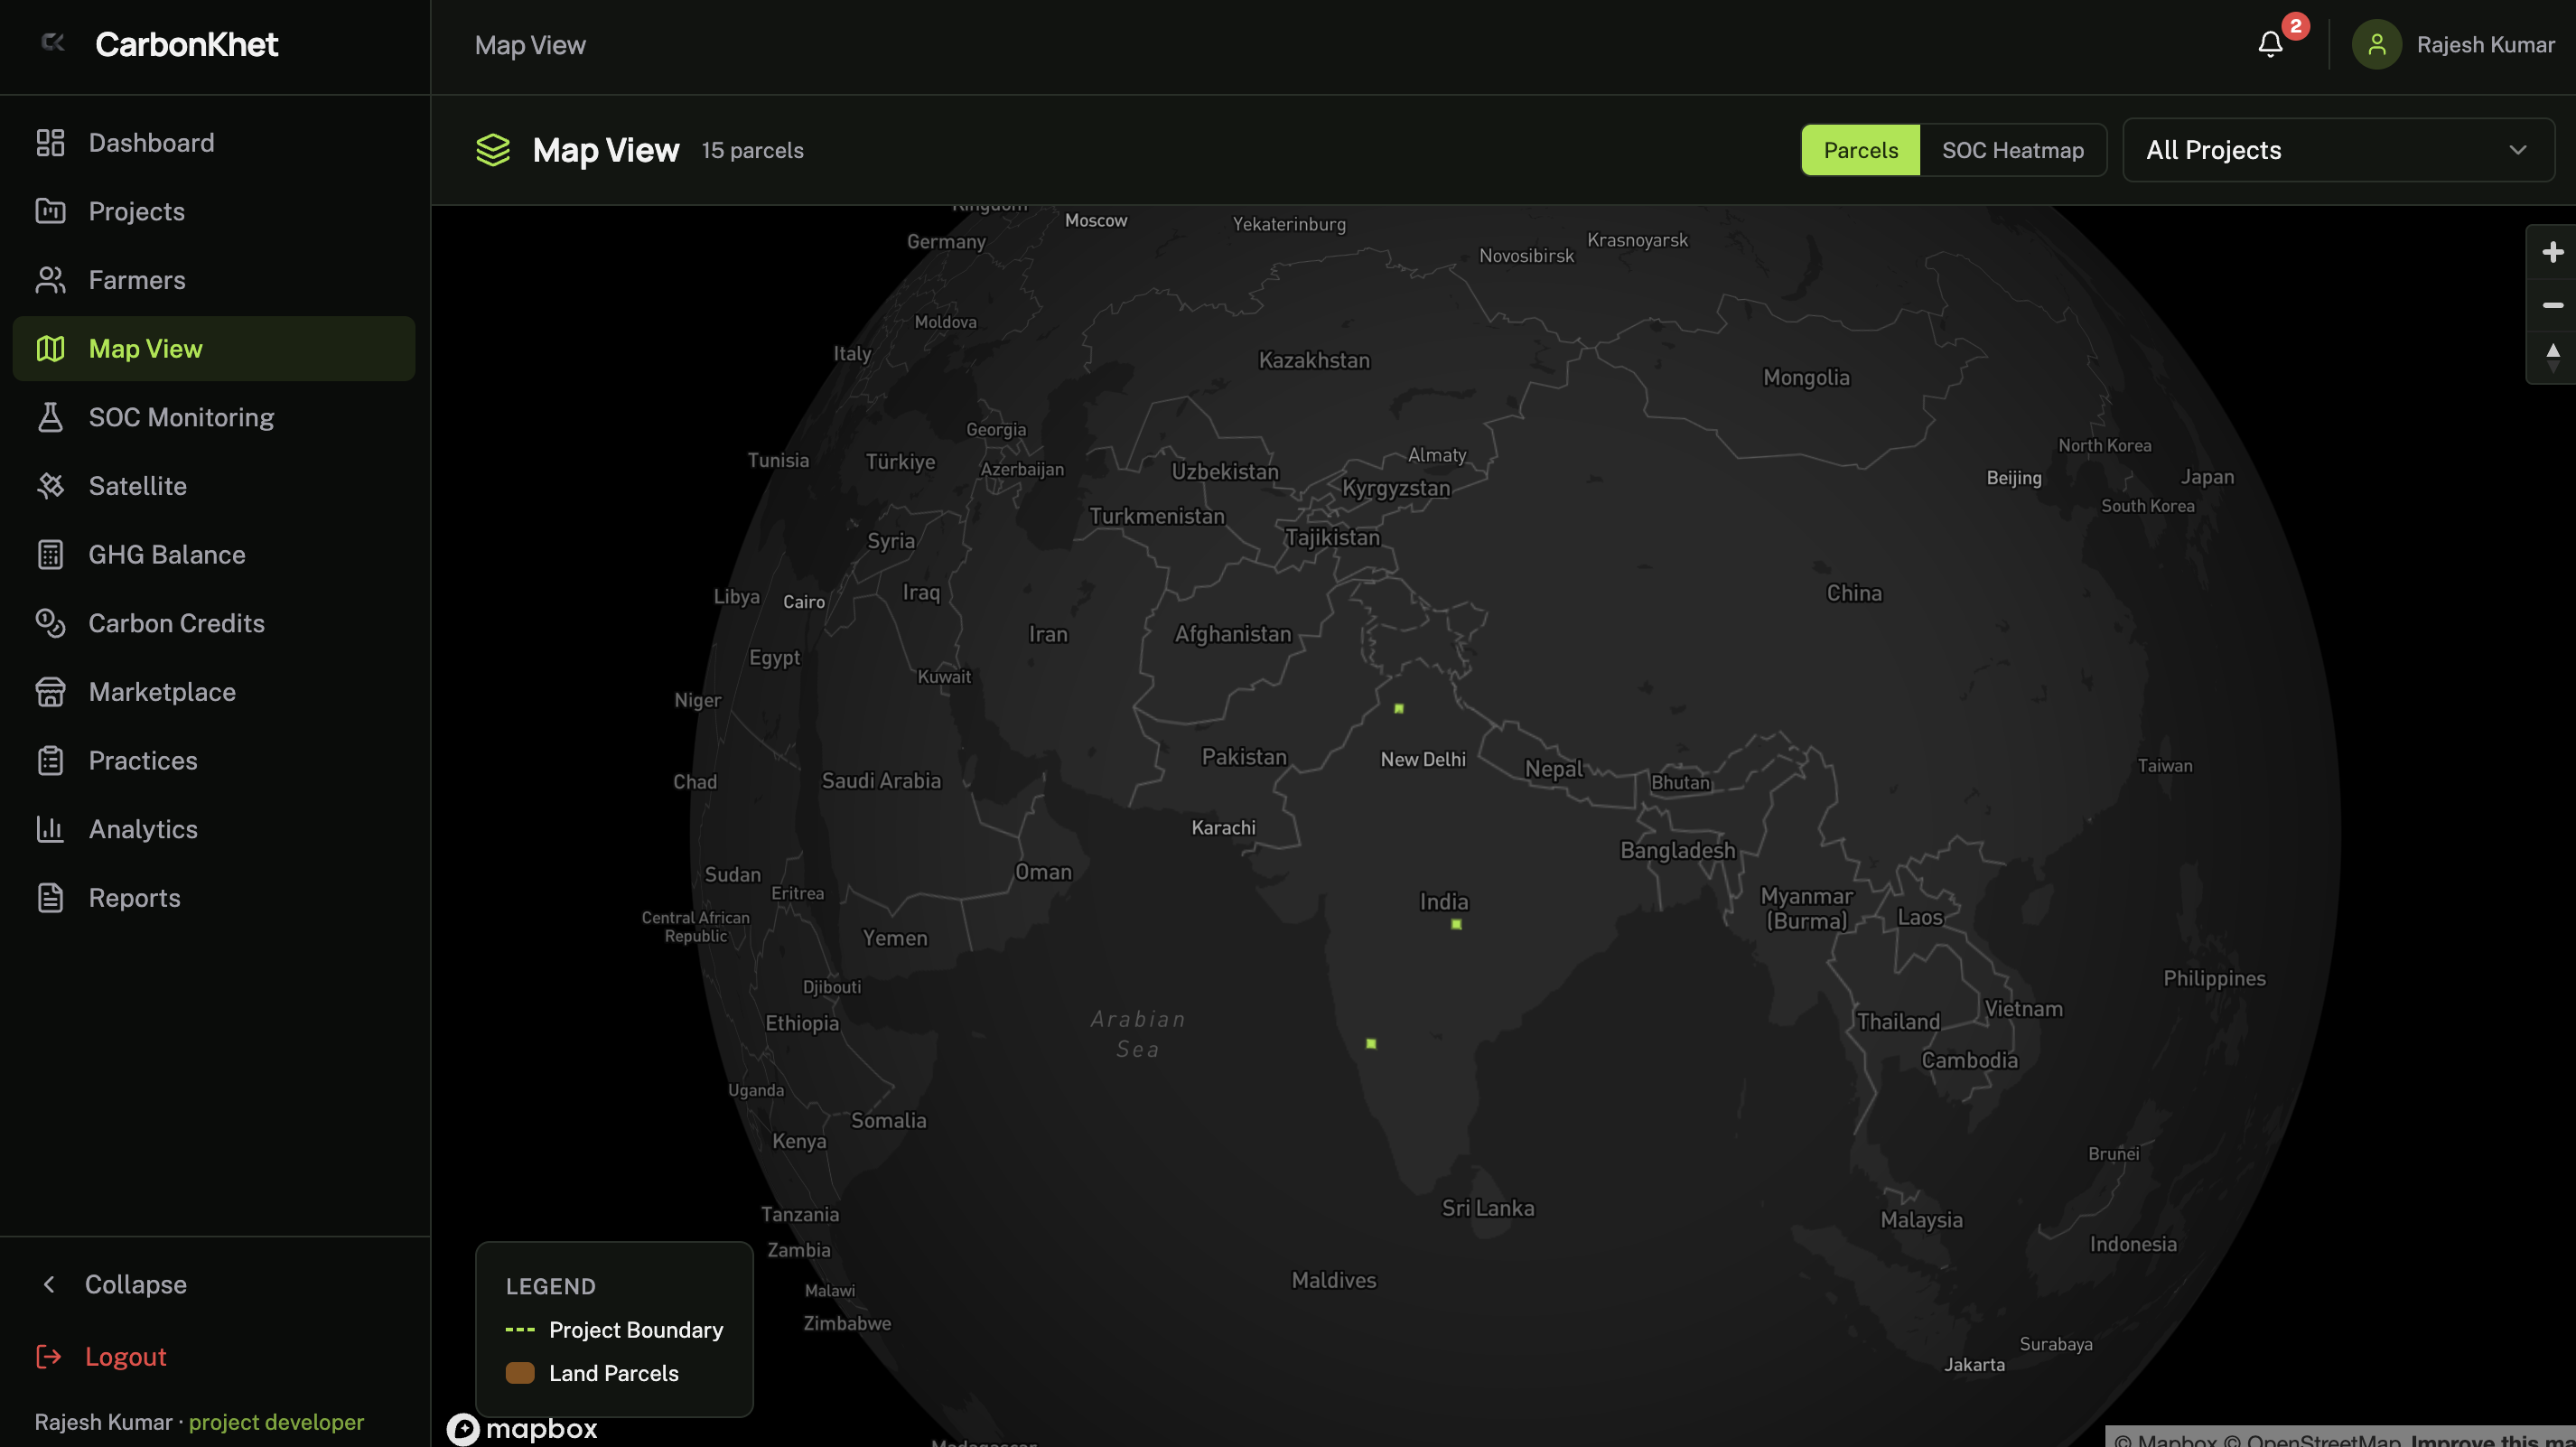Open Practices page

point(214,760)
